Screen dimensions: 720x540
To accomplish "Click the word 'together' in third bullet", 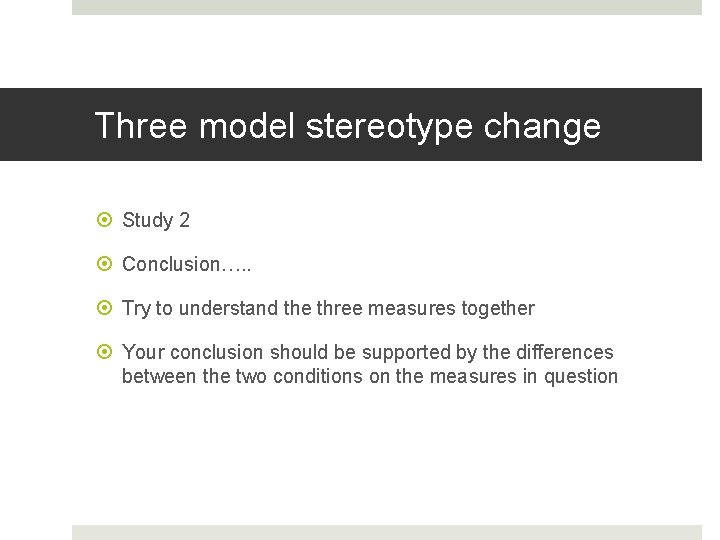I will click(x=497, y=308).
